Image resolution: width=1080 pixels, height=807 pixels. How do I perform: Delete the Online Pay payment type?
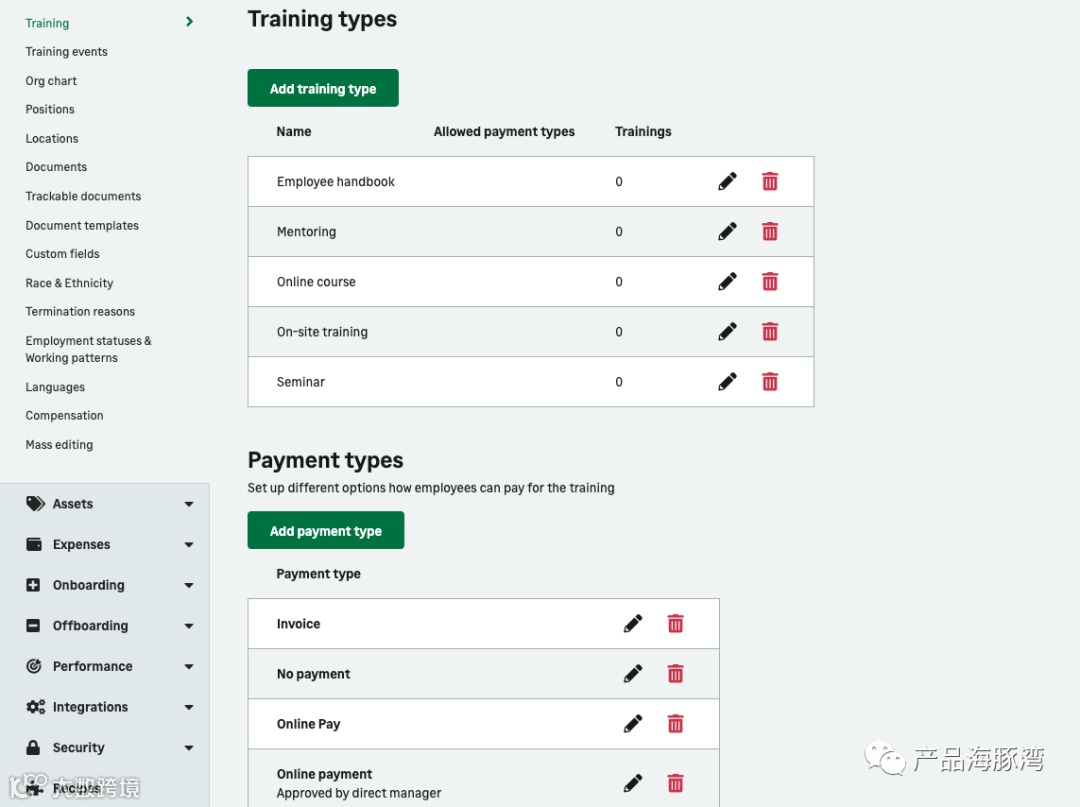pos(676,724)
